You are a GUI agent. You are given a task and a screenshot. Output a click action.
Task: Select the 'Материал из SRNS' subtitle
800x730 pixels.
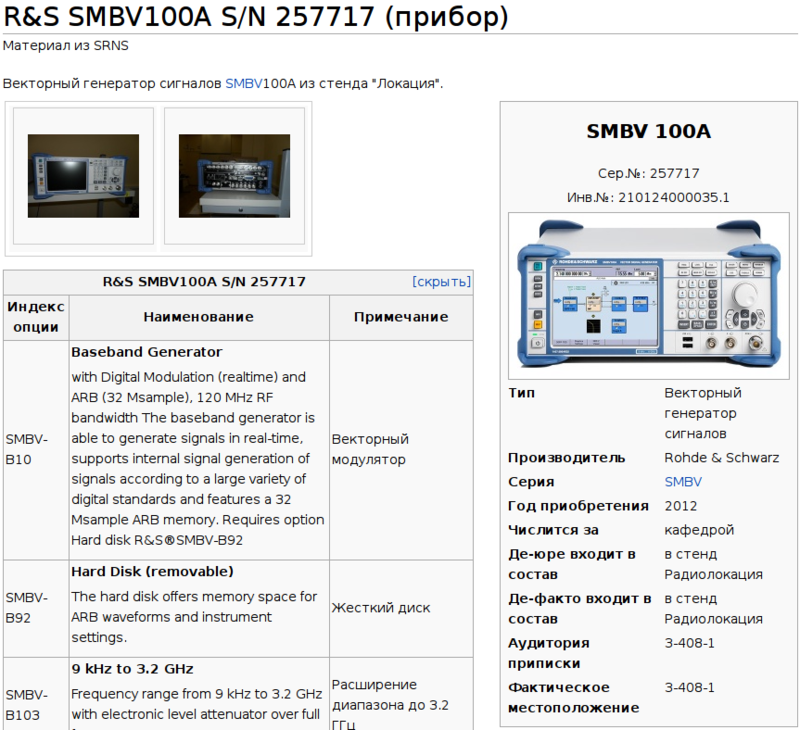pos(65,45)
